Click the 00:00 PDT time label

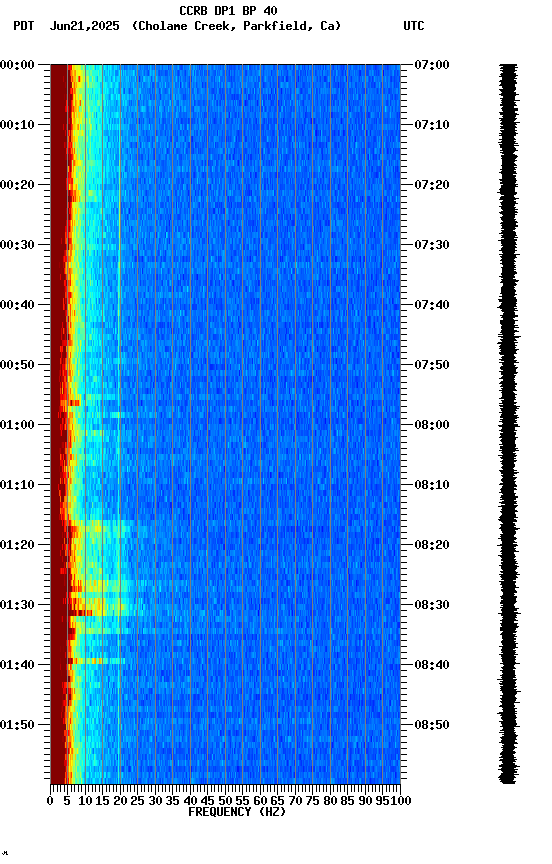(x=17, y=65)
